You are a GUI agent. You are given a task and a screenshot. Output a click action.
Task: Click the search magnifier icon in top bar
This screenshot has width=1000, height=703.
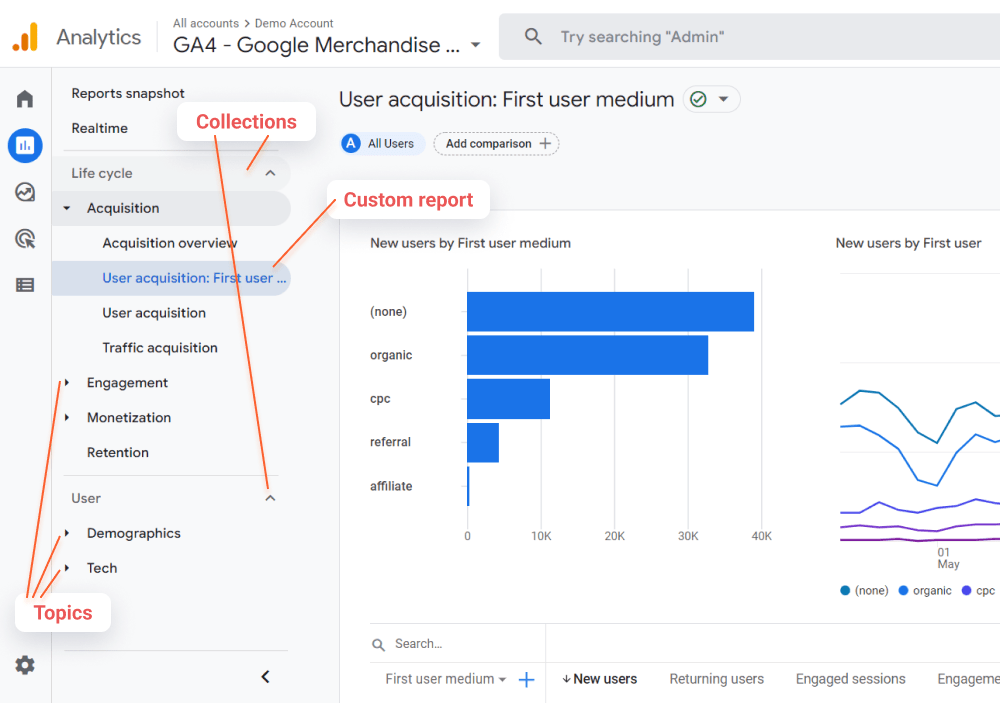(533, 36)
